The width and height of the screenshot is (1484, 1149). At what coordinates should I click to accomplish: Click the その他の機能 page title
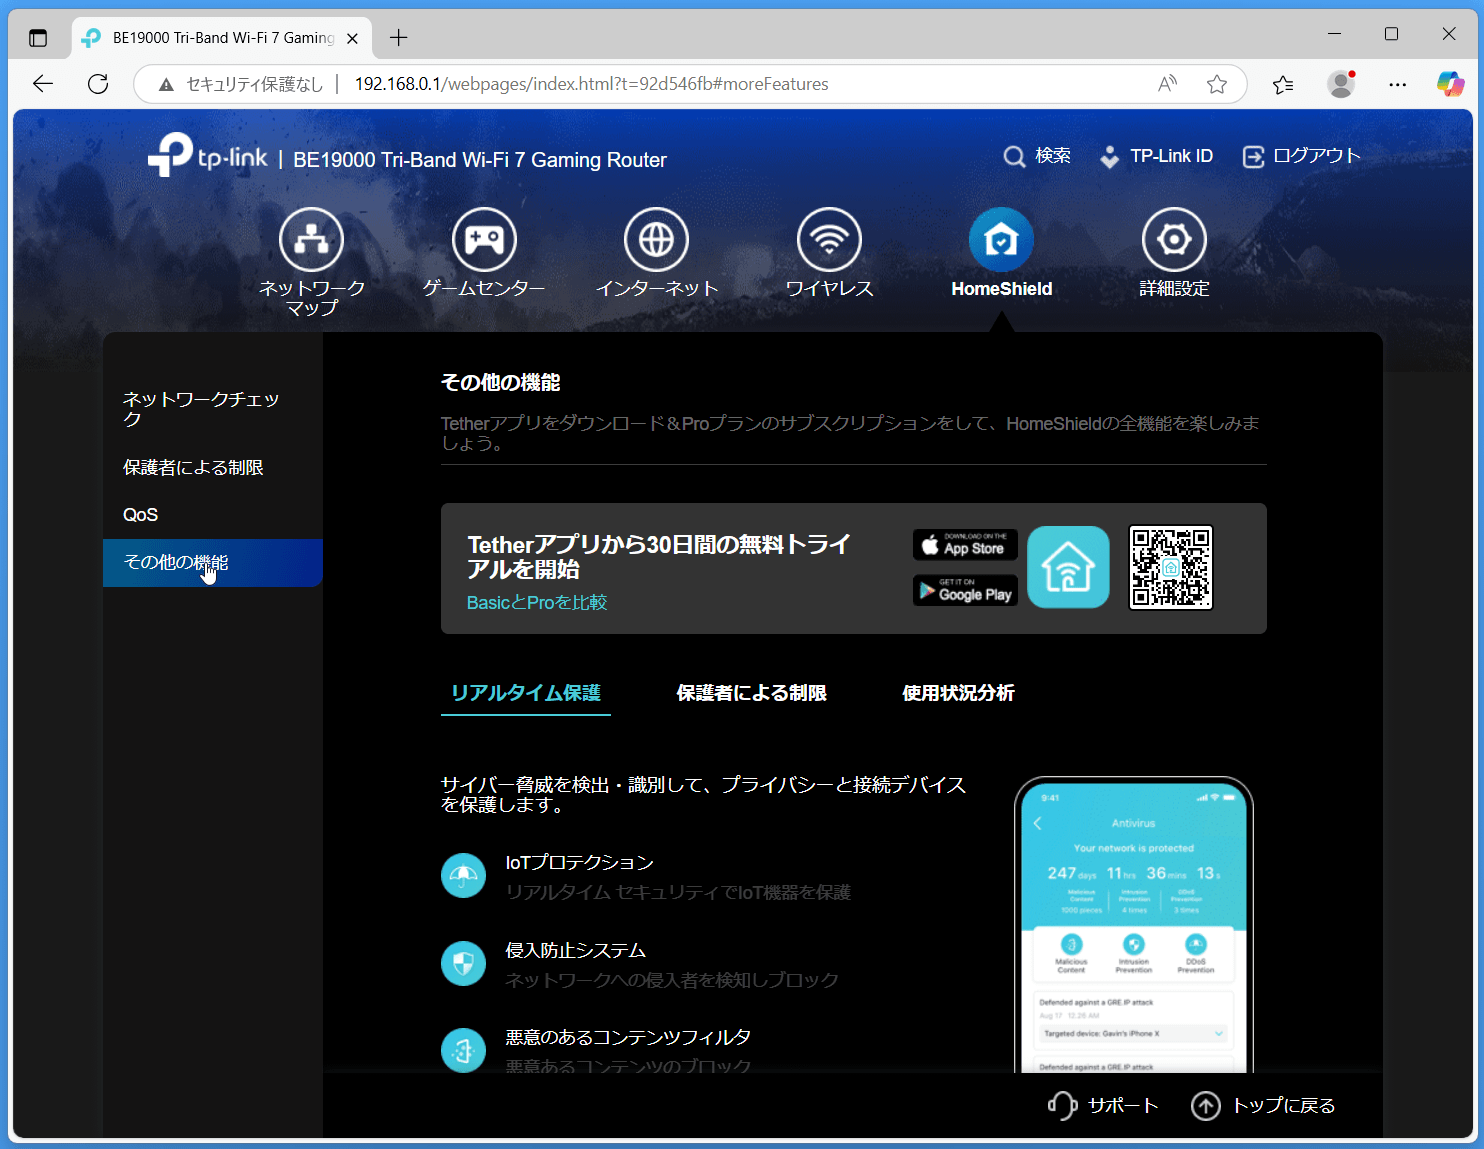coord(500,383)
